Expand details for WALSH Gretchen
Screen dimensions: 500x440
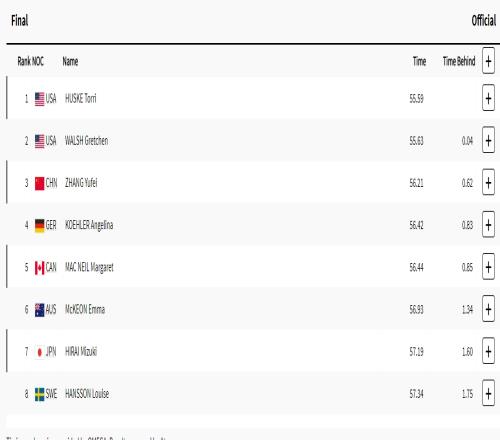488,140
